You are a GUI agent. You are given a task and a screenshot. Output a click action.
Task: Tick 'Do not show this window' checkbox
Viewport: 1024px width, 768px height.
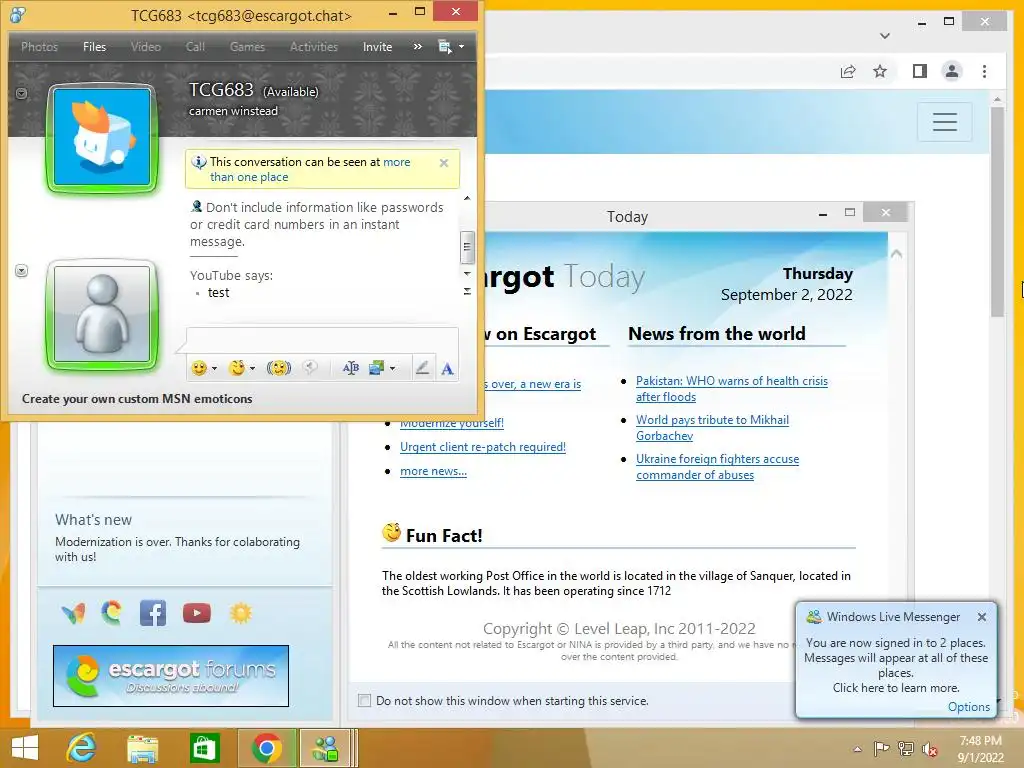[x=364, y=701]
